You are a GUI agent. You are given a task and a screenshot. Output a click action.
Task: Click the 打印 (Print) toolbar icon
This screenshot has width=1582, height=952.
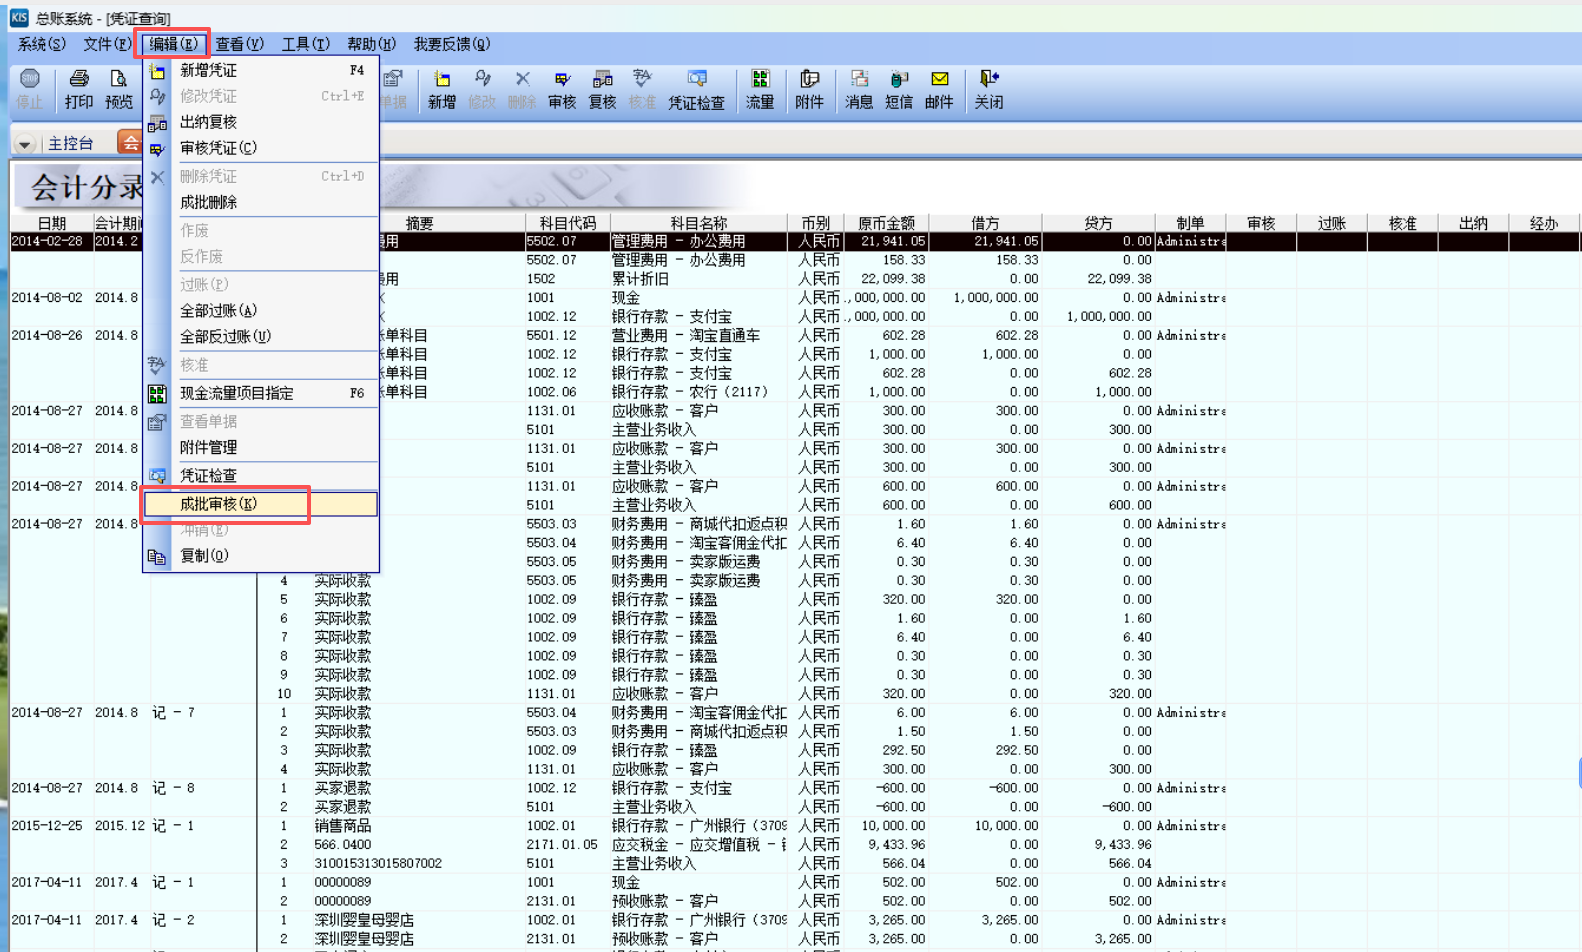click(x=78, y=88)
